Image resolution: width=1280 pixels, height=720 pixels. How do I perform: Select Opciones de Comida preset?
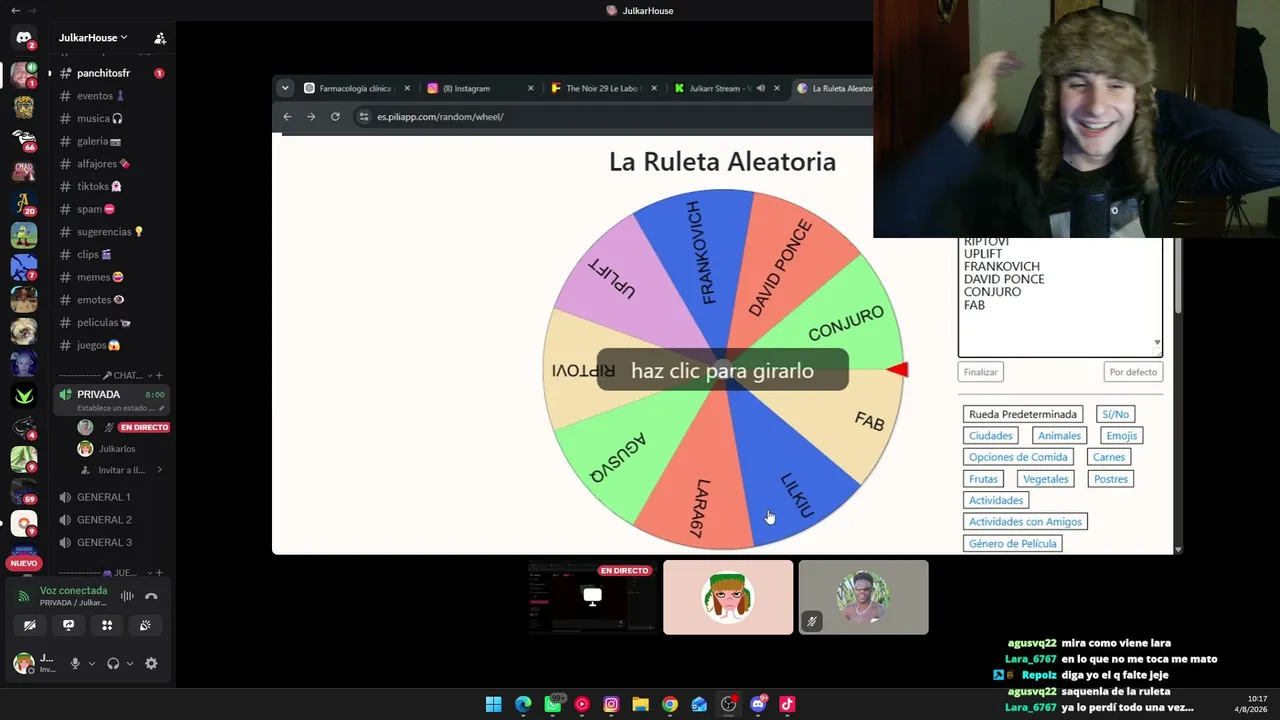[1018, 457]
